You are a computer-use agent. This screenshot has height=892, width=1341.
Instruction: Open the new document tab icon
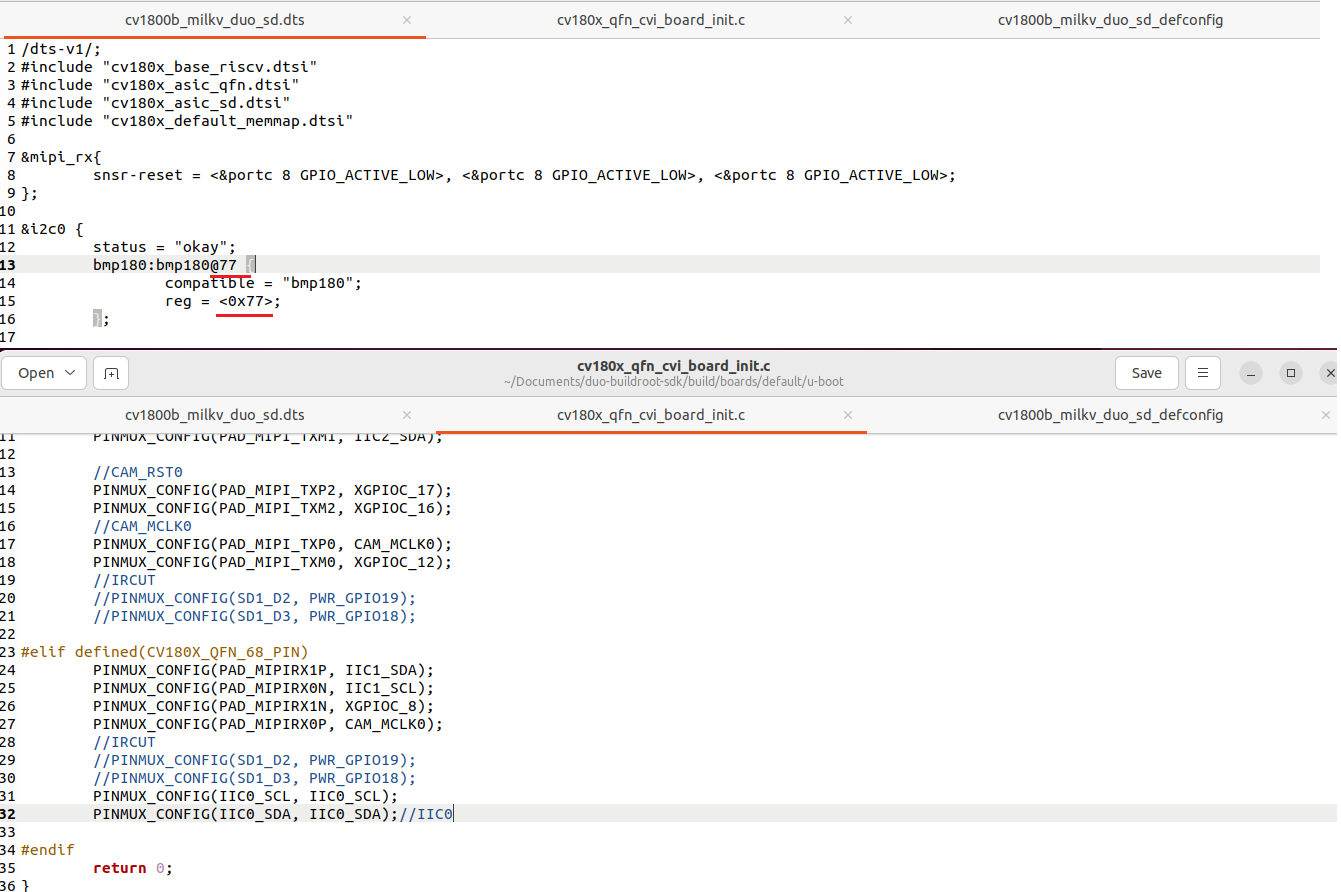pyautogui.click(x=111, y=373)
